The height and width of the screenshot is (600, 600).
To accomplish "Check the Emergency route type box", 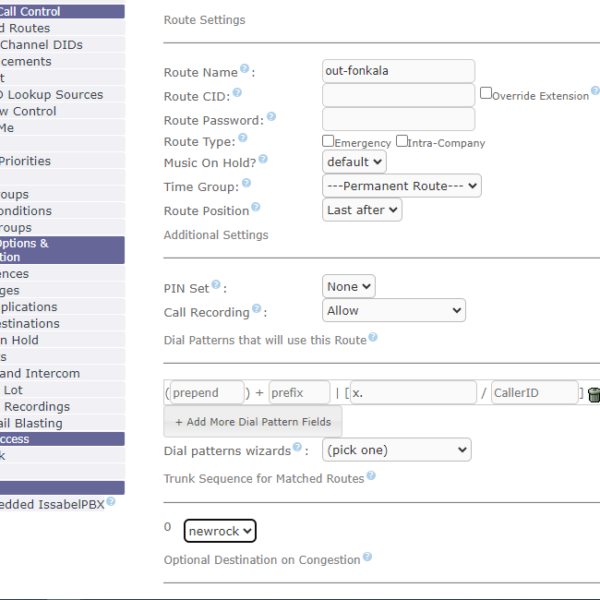I will [x=328, y=141].
